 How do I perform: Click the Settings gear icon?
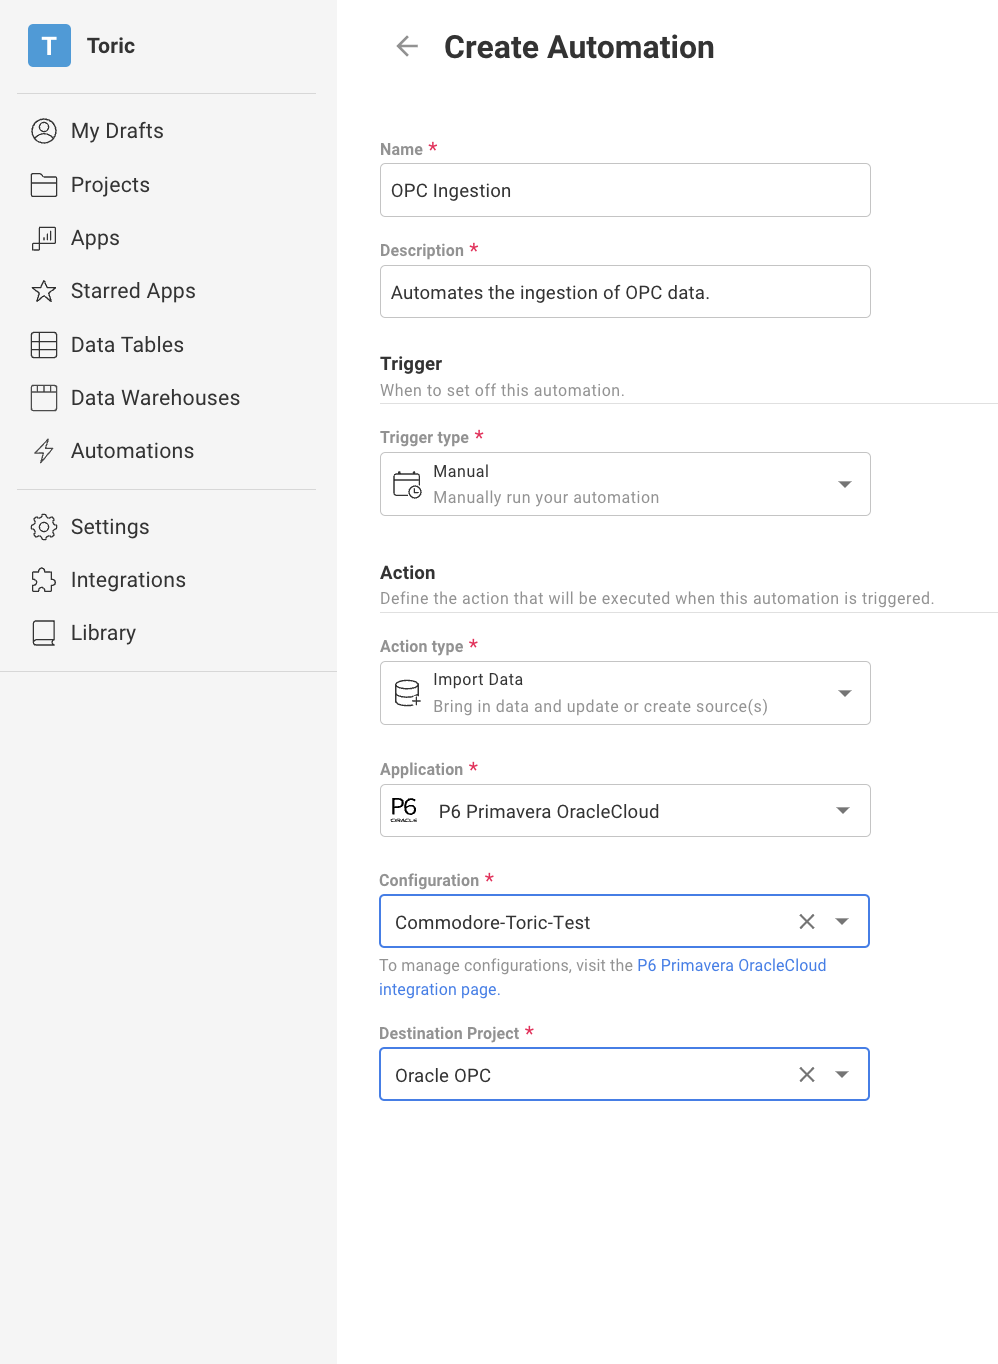tap(44, 527)
